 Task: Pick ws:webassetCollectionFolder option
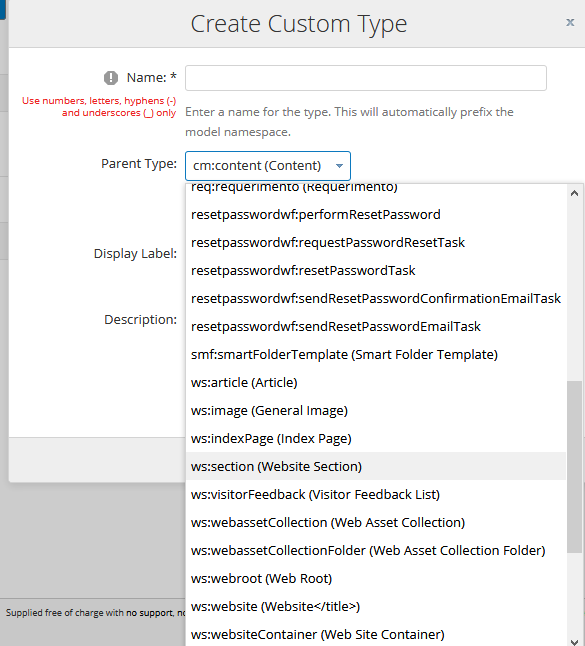[x=375, y=550]
